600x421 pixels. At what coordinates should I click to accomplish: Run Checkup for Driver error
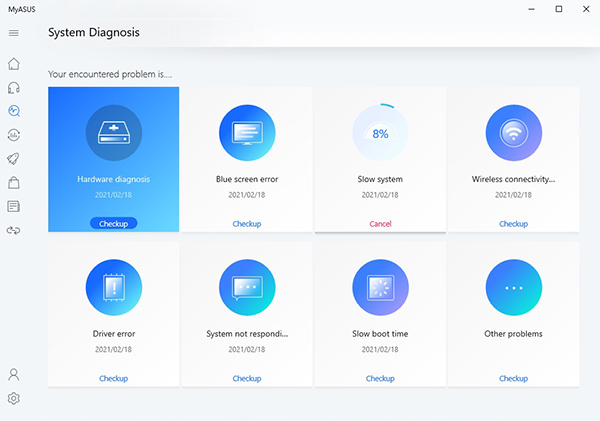114,379
